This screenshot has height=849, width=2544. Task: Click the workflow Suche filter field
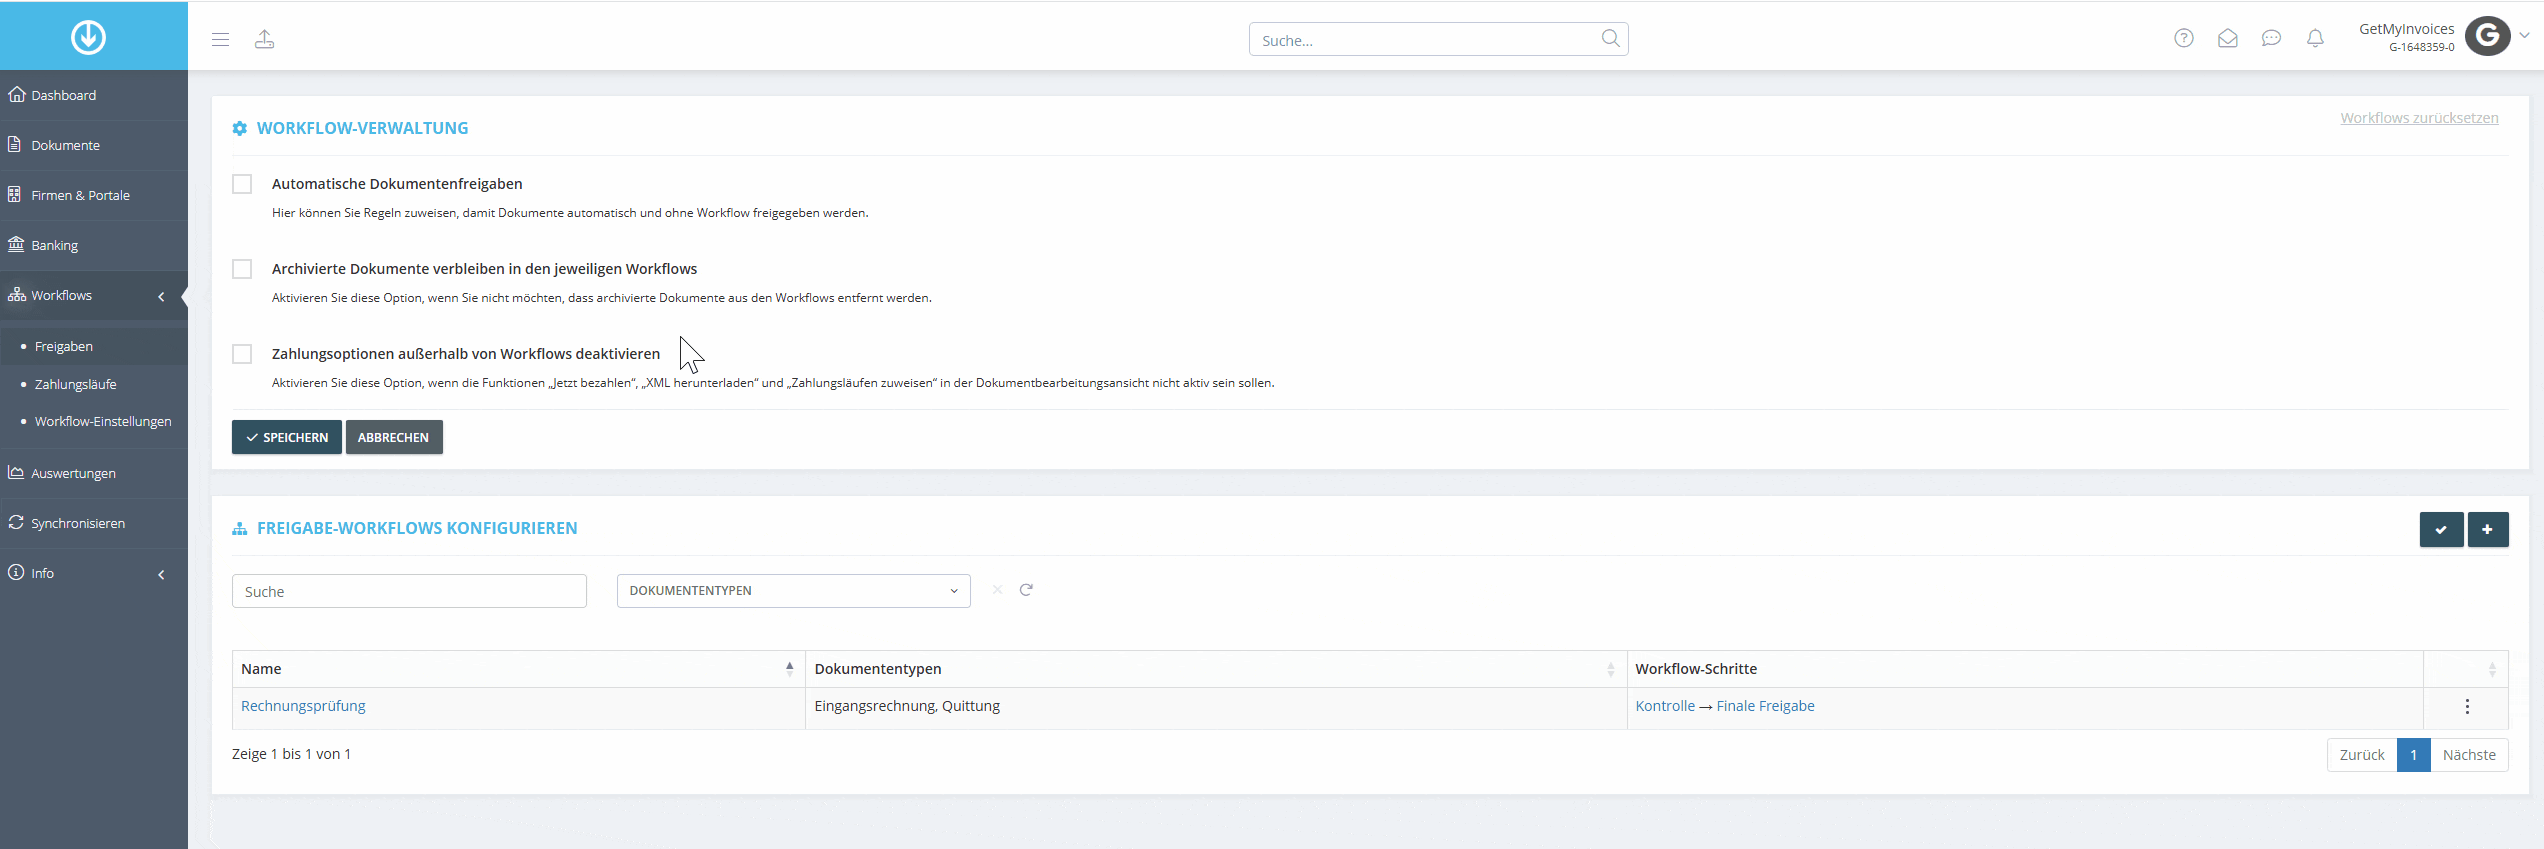409,591
